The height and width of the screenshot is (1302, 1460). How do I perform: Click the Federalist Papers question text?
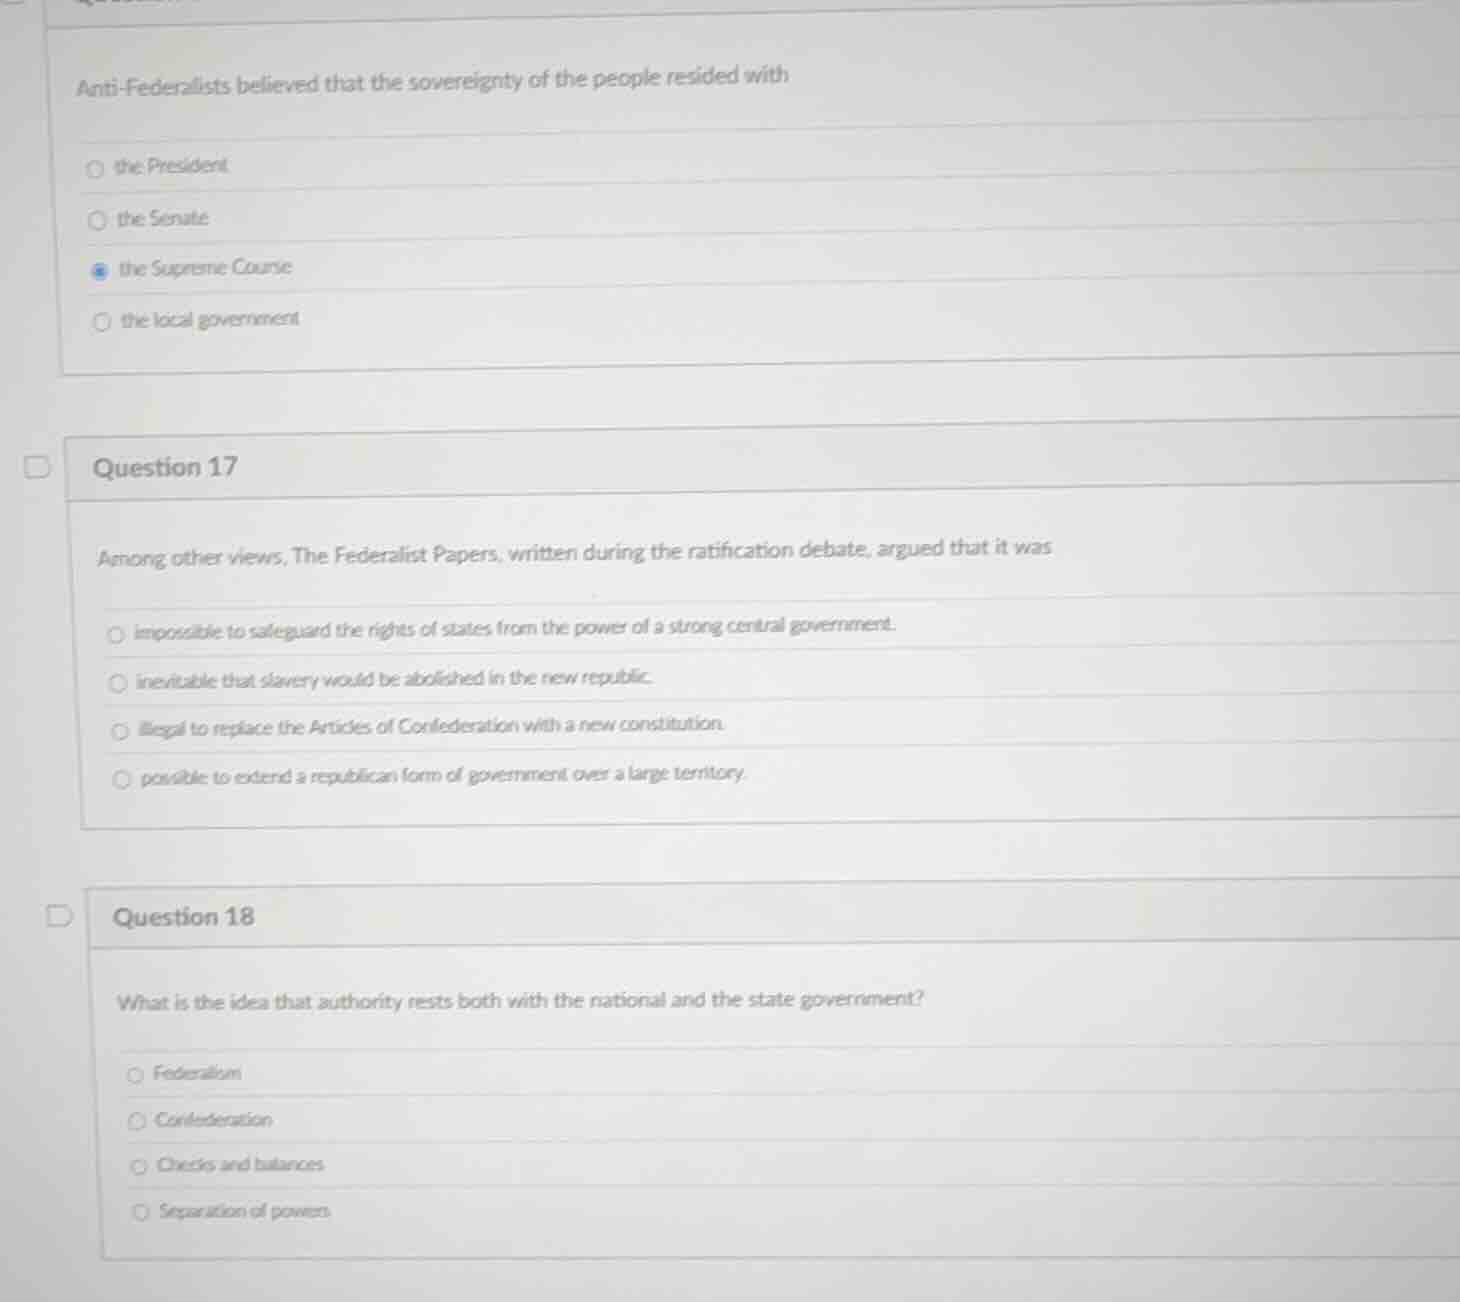tap(574, 552)
